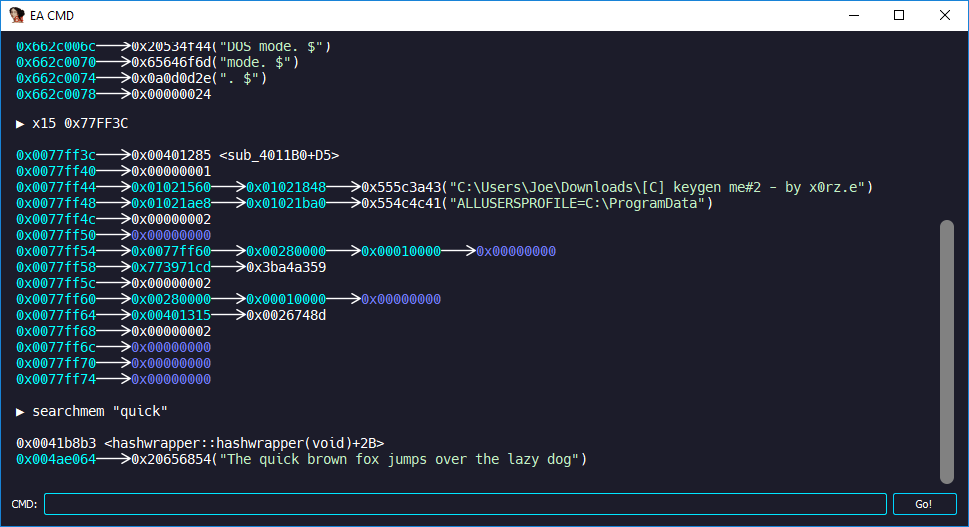Click address 0x0077ff48
Image resolution: width=969 pixels, height=527 pixels.
point(56,203)
